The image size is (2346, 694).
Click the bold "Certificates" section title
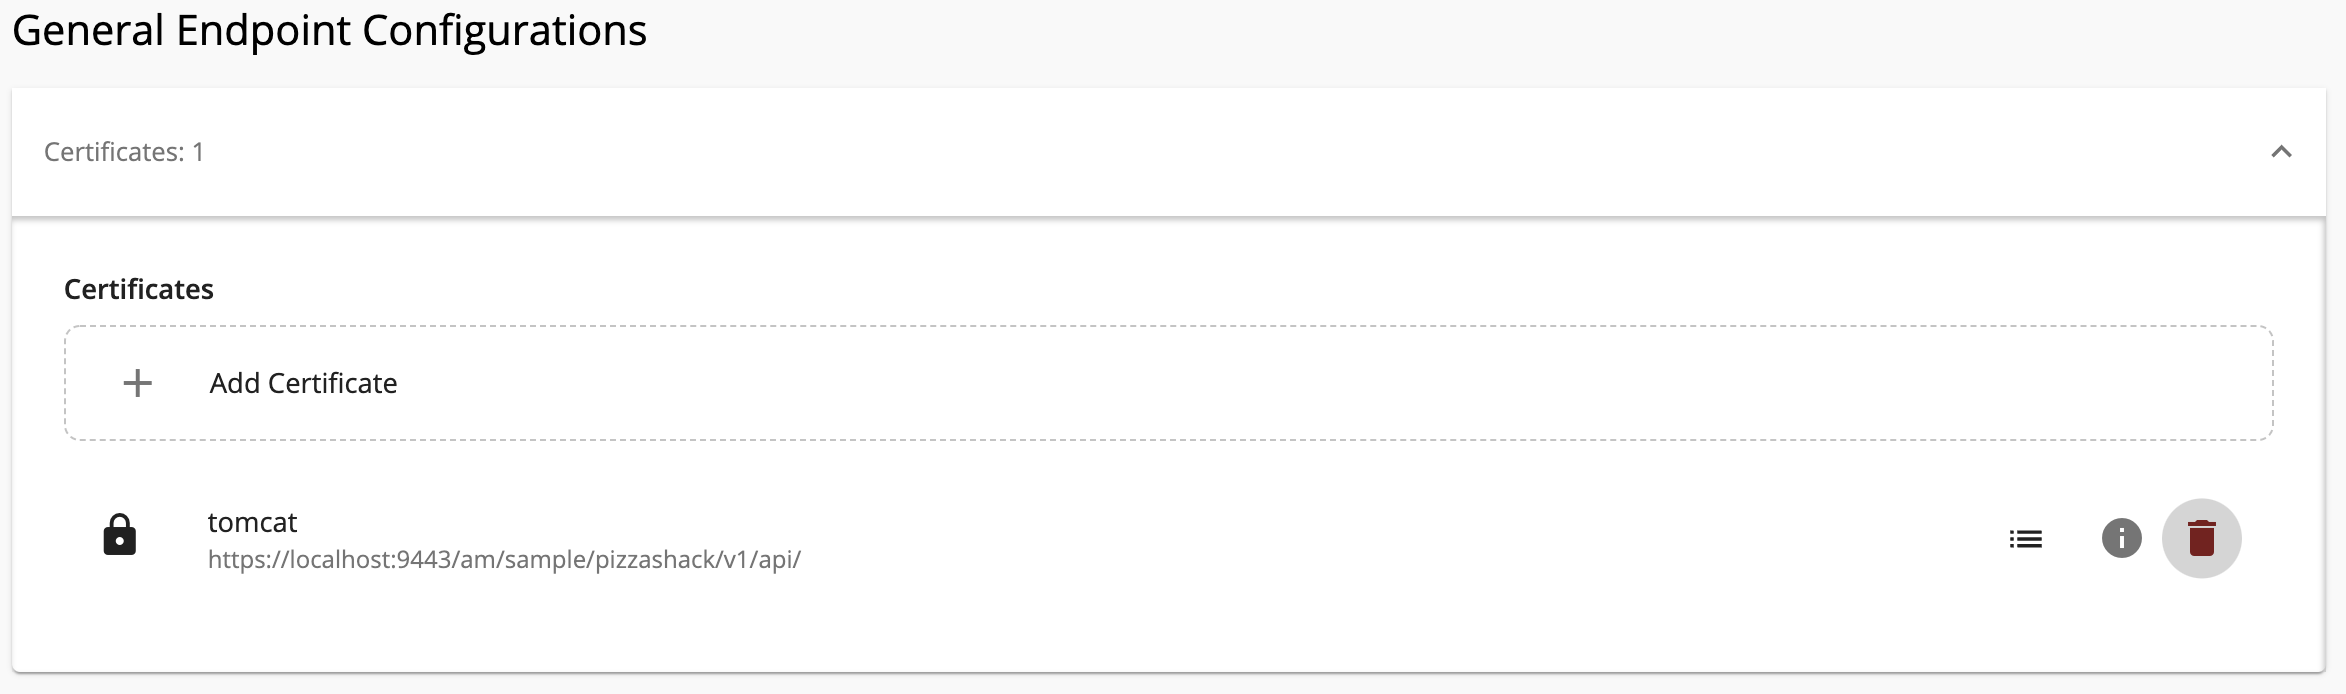point(139,289)
